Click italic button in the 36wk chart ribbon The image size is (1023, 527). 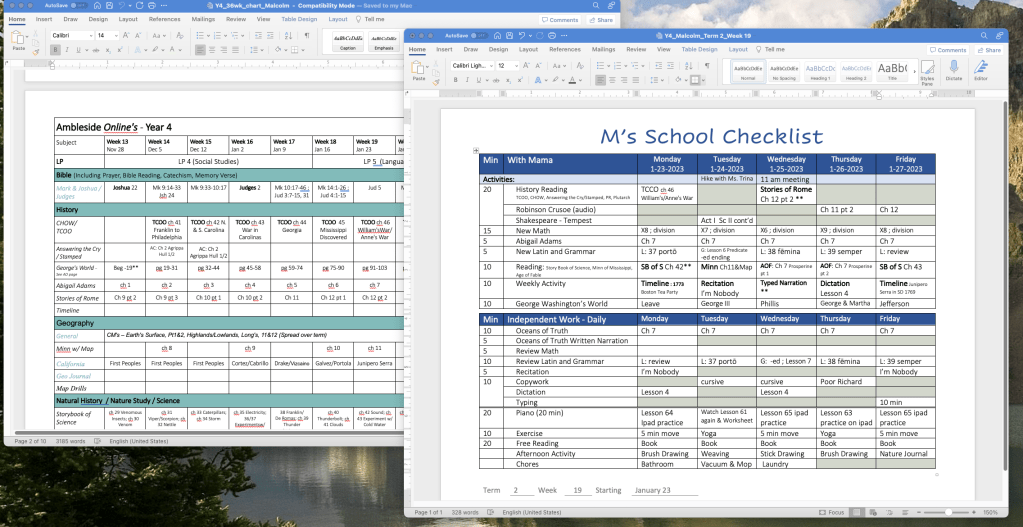65,49
